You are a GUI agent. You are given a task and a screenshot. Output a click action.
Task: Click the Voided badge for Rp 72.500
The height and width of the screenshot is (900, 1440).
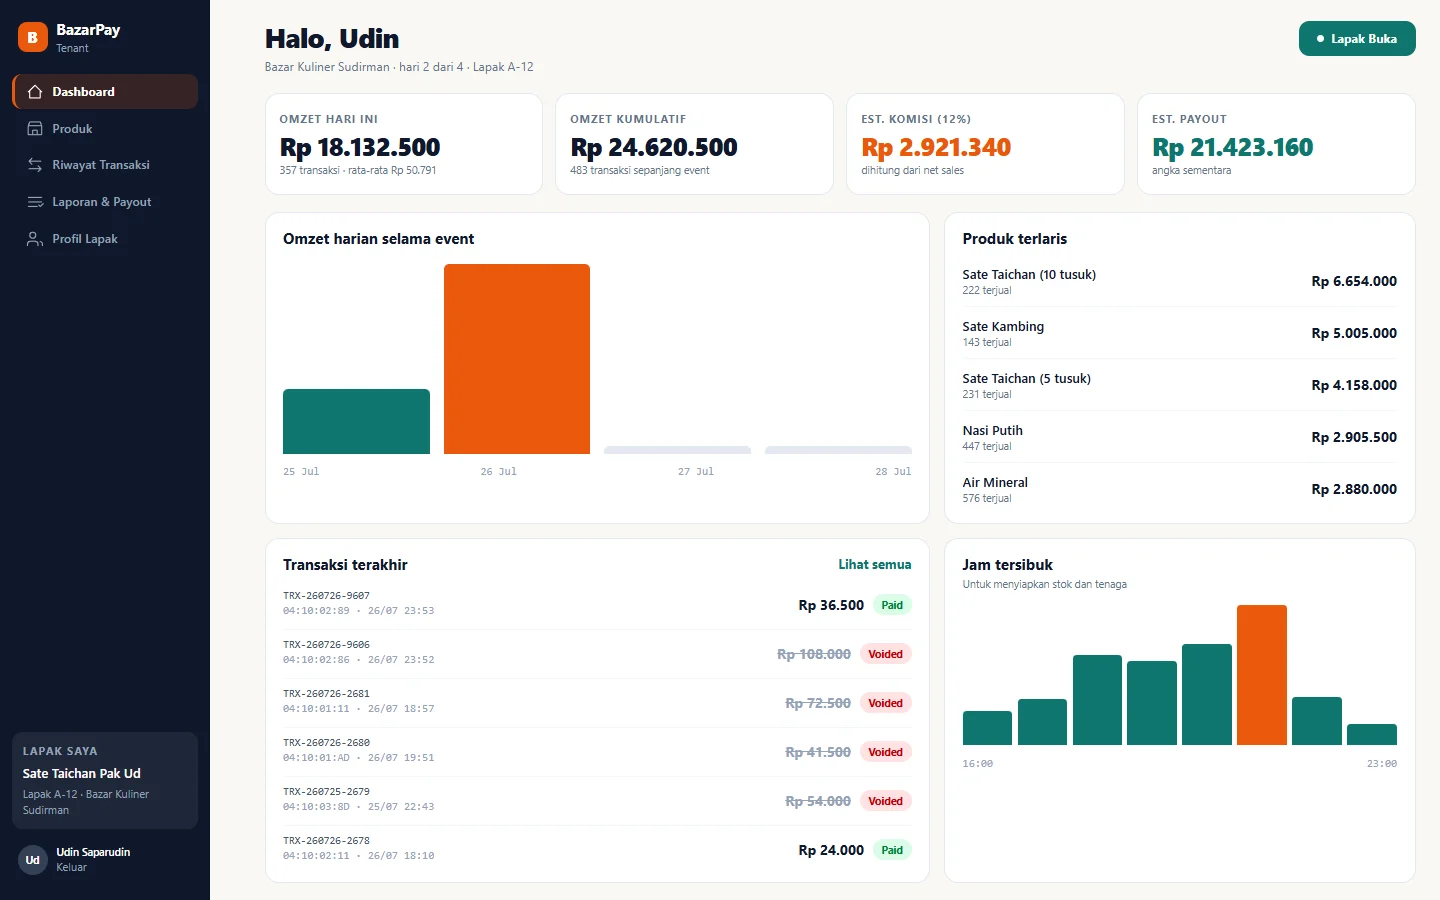885,703
